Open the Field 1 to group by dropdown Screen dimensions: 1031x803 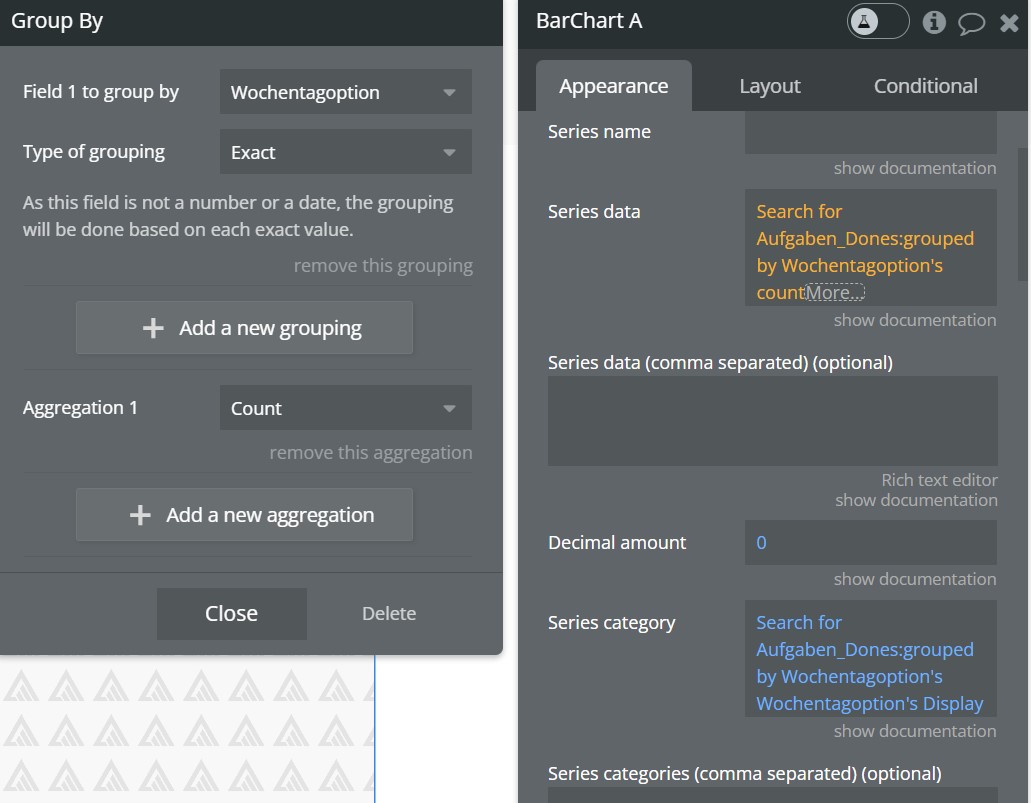346,92
